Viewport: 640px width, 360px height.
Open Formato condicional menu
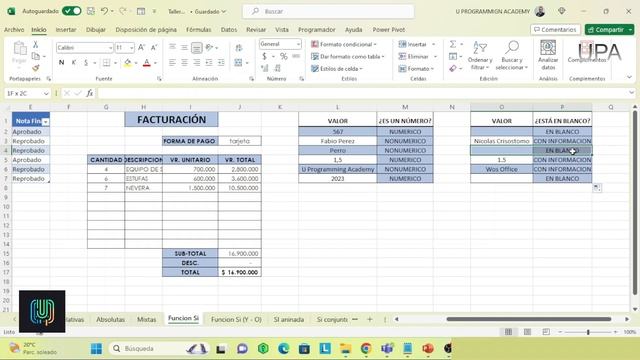(x=344, y=44)
